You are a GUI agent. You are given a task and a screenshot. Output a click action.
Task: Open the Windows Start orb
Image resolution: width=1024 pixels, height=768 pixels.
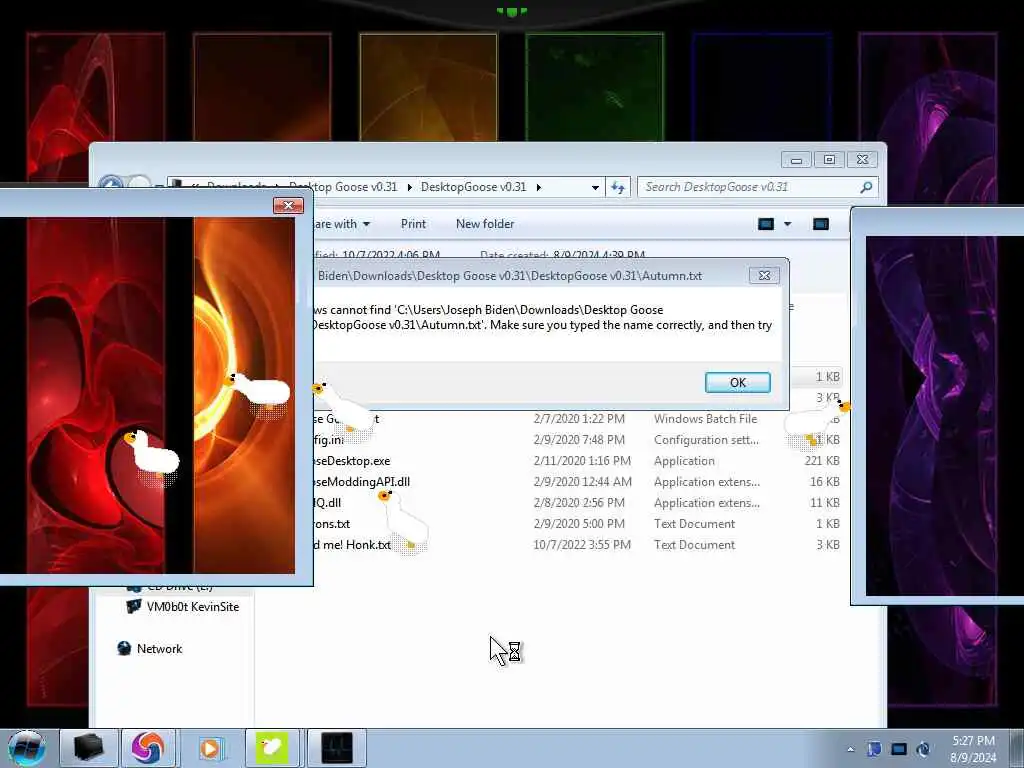click(27, 748)
